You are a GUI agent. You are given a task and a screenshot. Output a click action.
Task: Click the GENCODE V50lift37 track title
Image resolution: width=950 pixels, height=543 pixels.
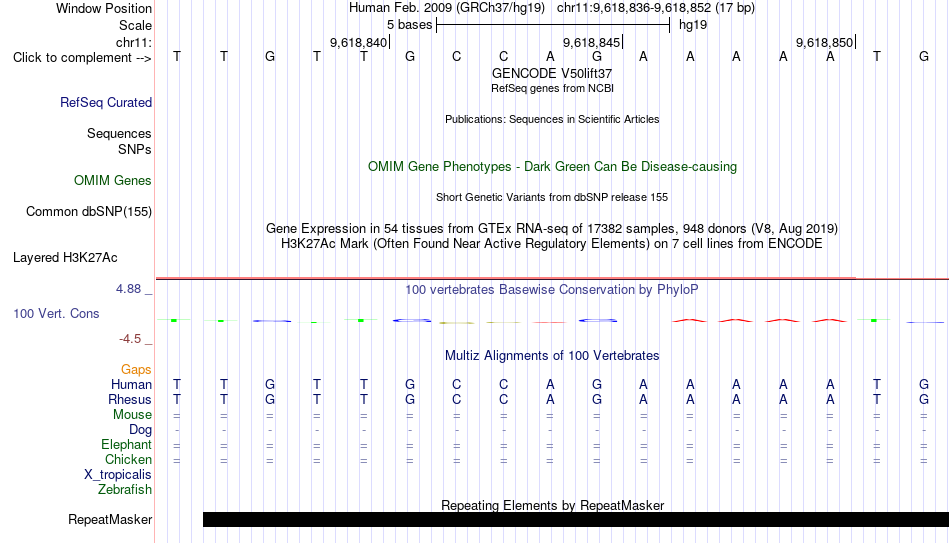point(552,73)
